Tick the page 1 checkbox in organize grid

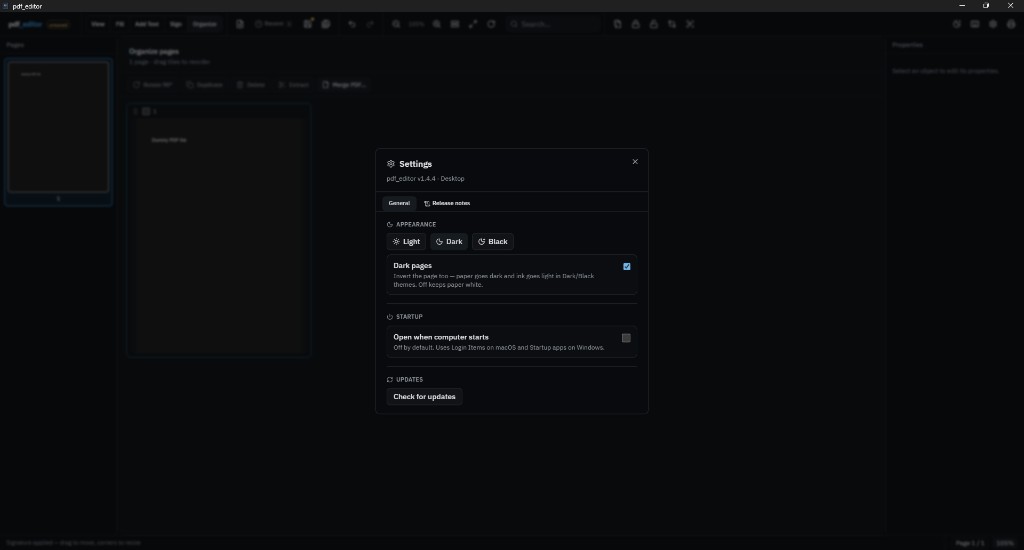146,112
